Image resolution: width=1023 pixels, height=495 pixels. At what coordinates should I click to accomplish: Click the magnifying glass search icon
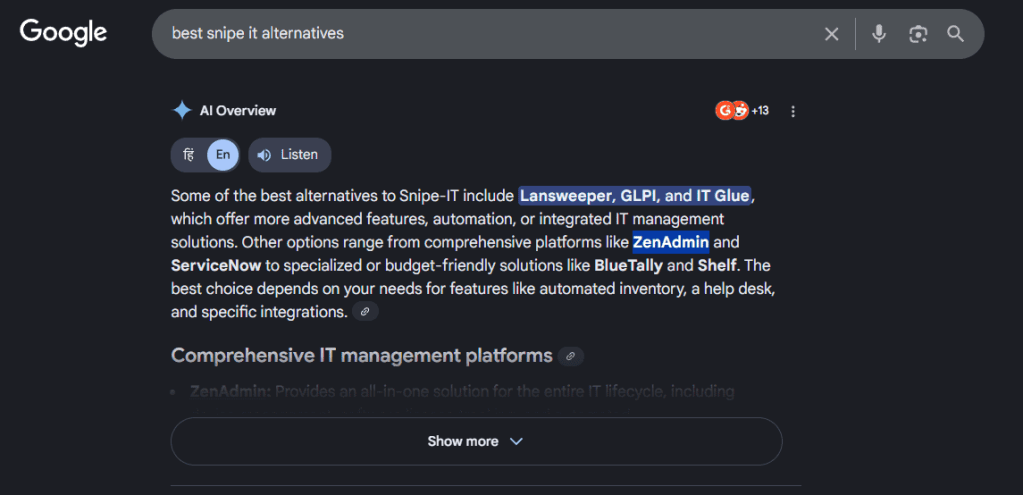pos(955,34)
